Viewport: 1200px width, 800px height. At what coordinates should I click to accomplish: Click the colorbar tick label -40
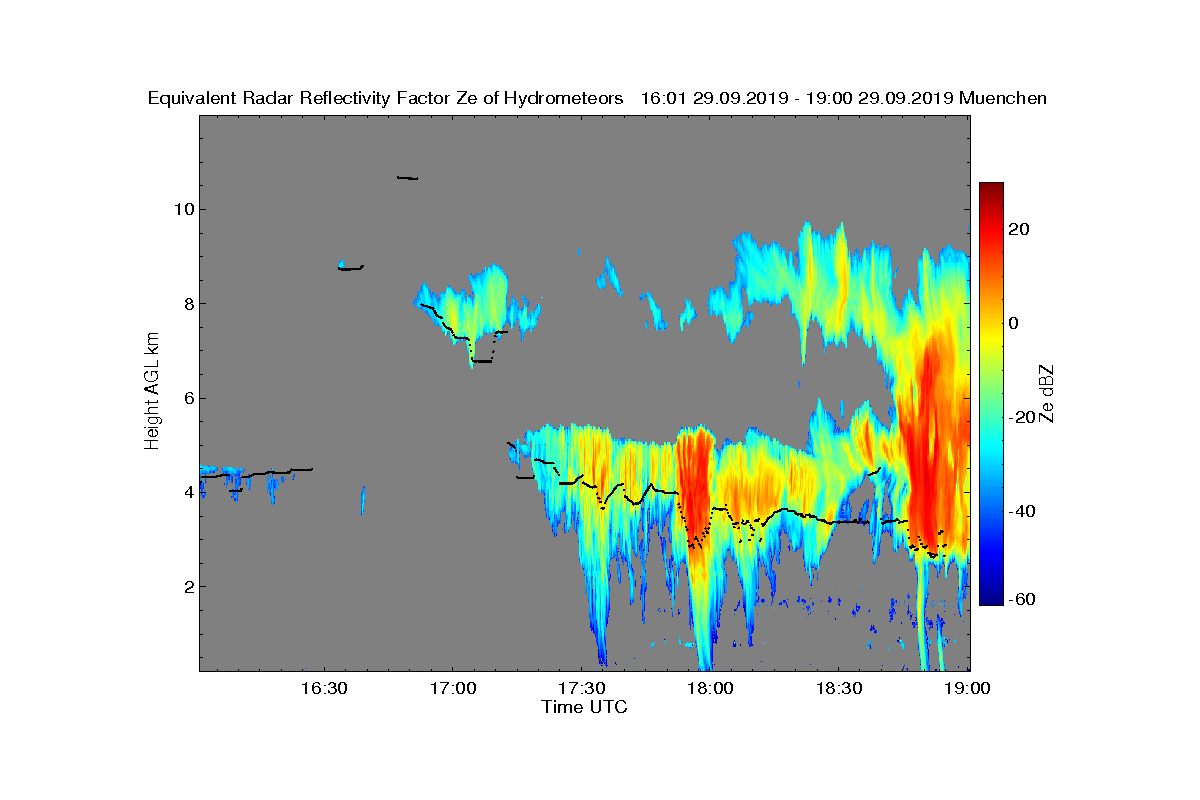[x=1021, y=511]
